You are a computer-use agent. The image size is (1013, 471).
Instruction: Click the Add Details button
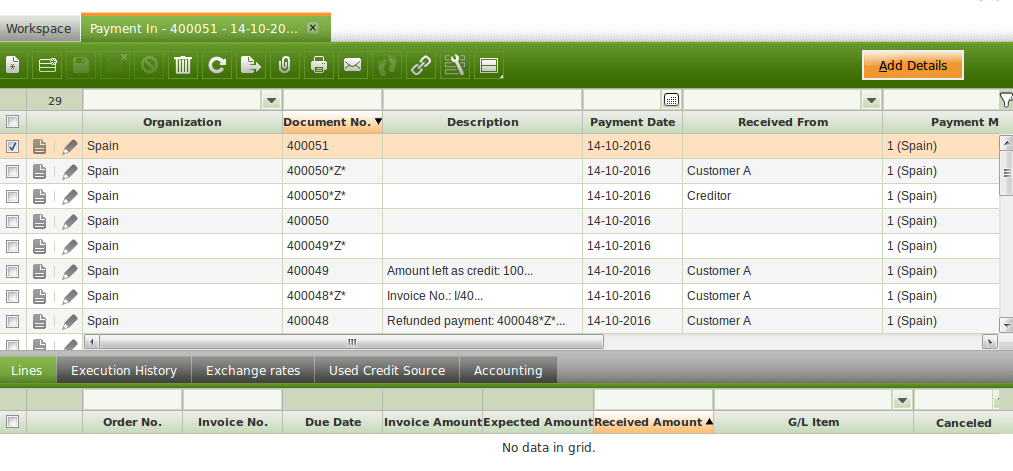pos(912,66)
